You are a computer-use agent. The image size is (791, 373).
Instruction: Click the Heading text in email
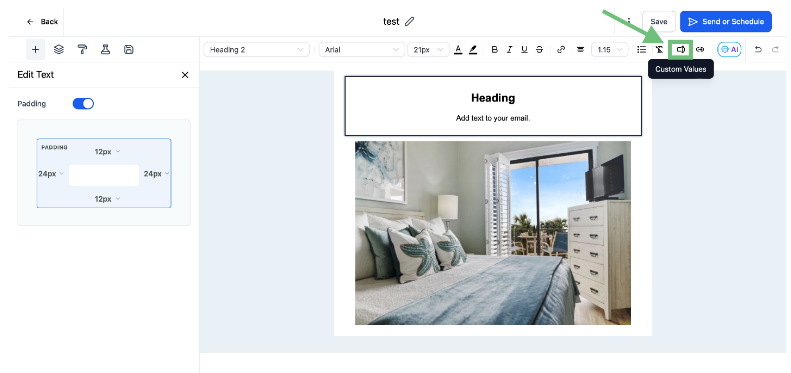(x=493, y=98)
